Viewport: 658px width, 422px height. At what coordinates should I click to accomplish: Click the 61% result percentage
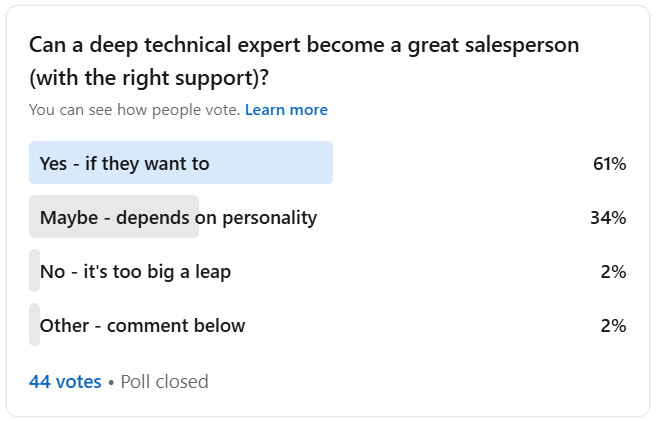pyautogui.click(x=609, y=164)
